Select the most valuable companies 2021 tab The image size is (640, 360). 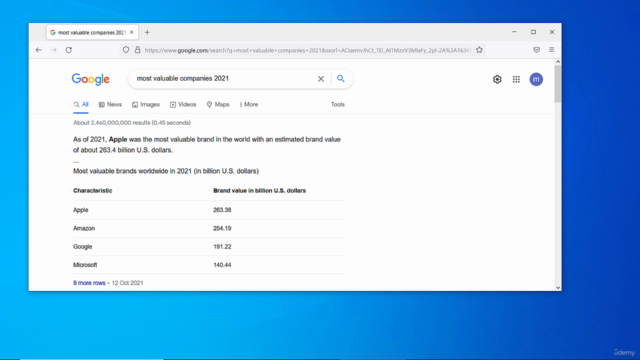tap(92, 32)
